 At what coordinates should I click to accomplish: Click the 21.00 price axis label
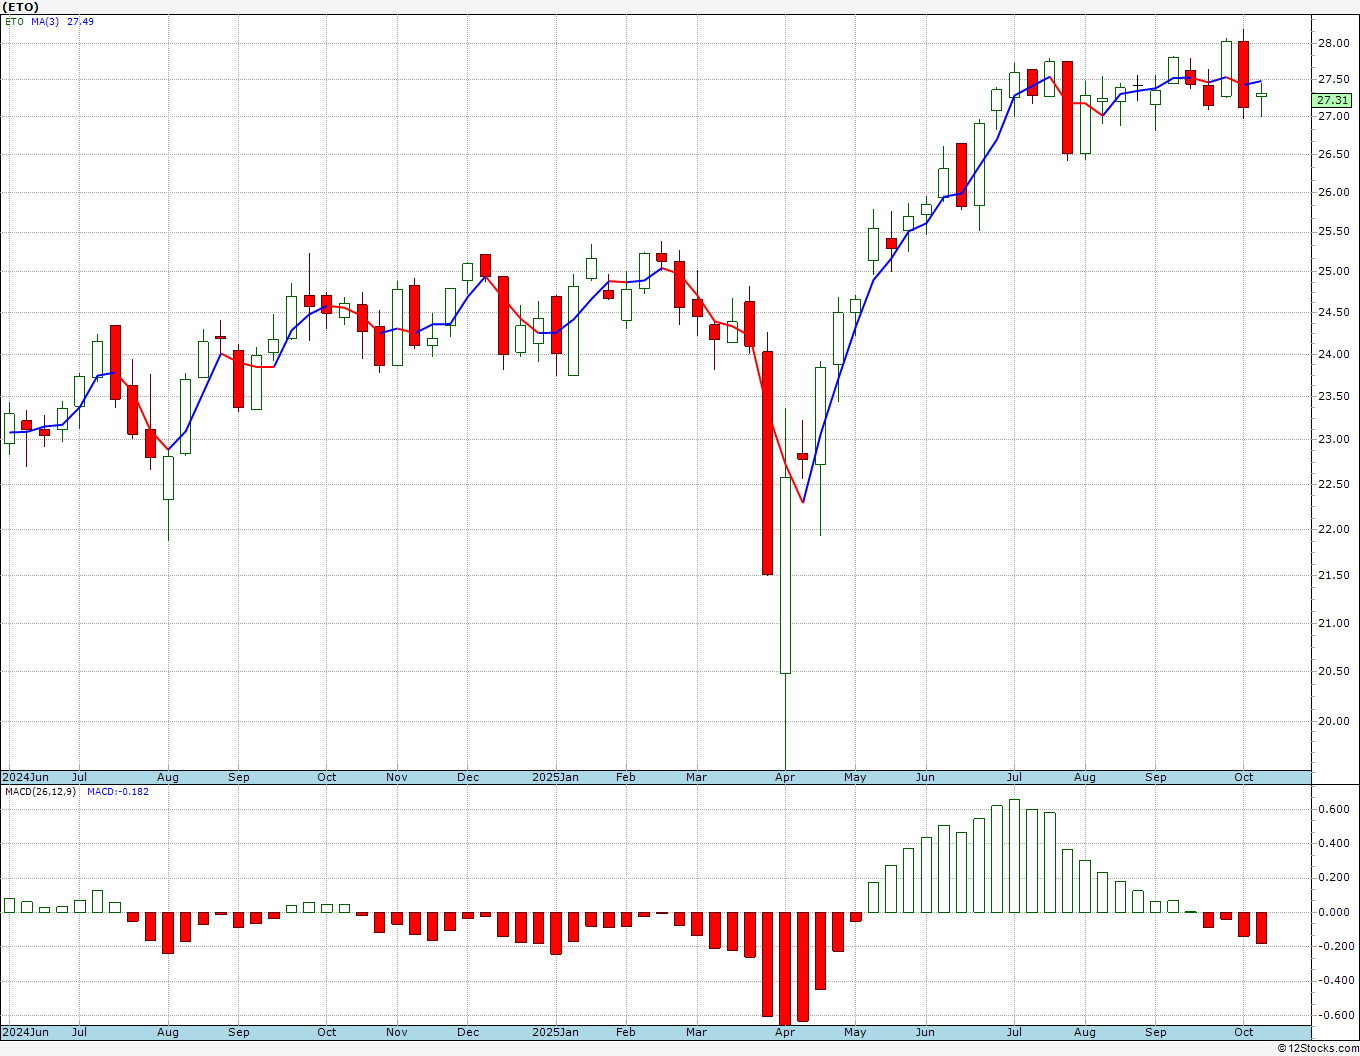(x=1332, y=623)
